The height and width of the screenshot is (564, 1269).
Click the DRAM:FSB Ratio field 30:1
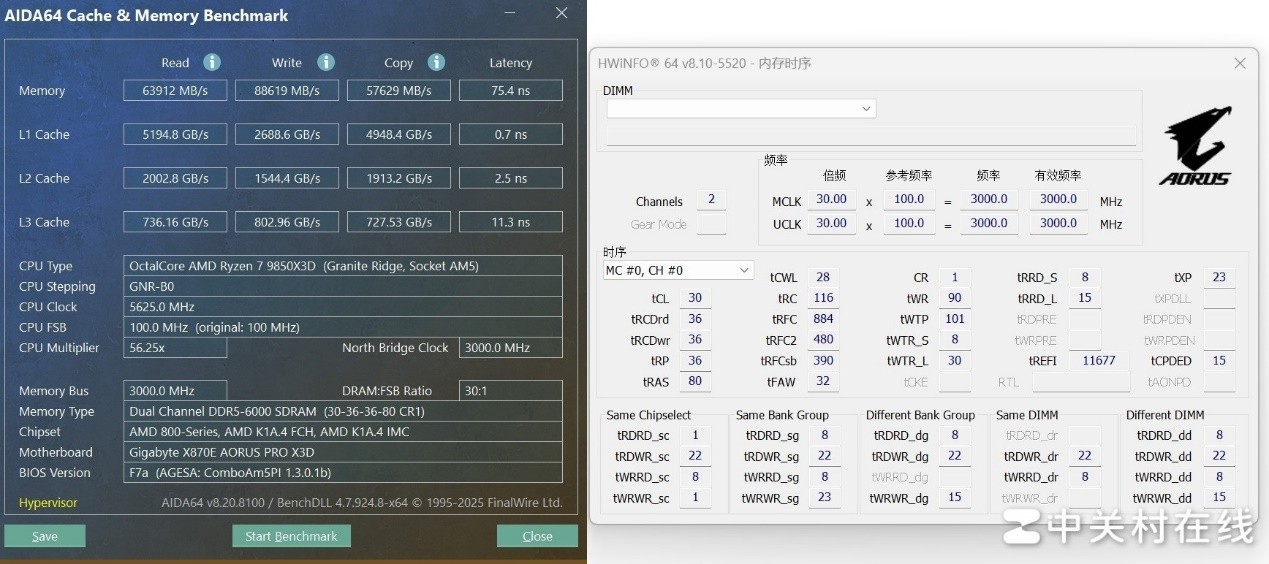click(511, 391)
